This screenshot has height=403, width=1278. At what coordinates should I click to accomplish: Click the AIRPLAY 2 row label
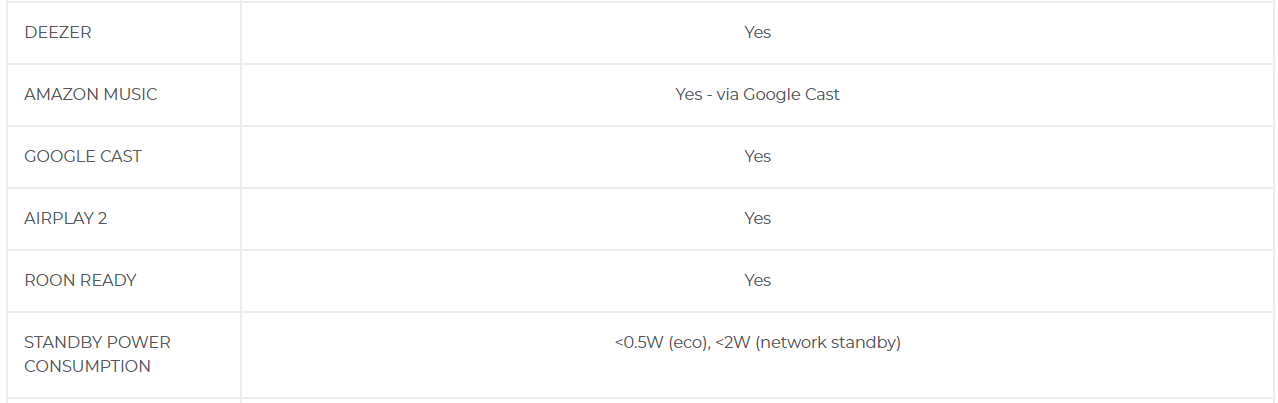point(66,218)
